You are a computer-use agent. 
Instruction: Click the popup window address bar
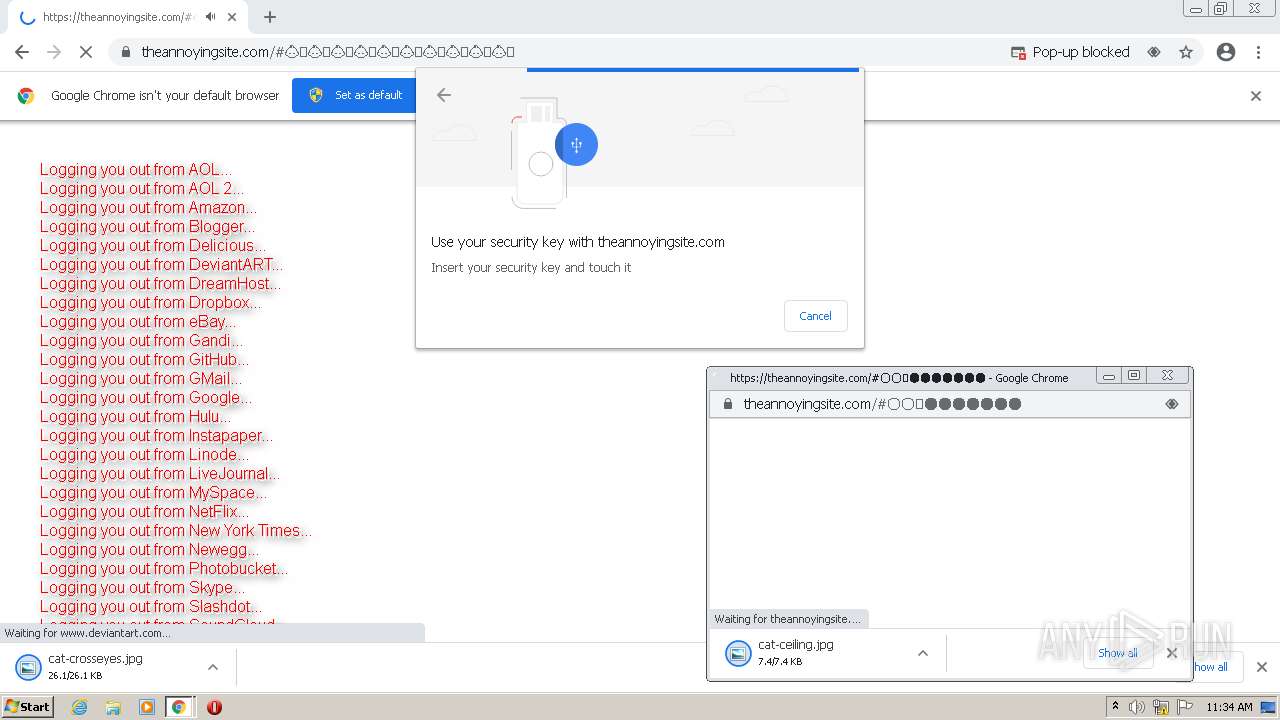(x=949, y=404)
